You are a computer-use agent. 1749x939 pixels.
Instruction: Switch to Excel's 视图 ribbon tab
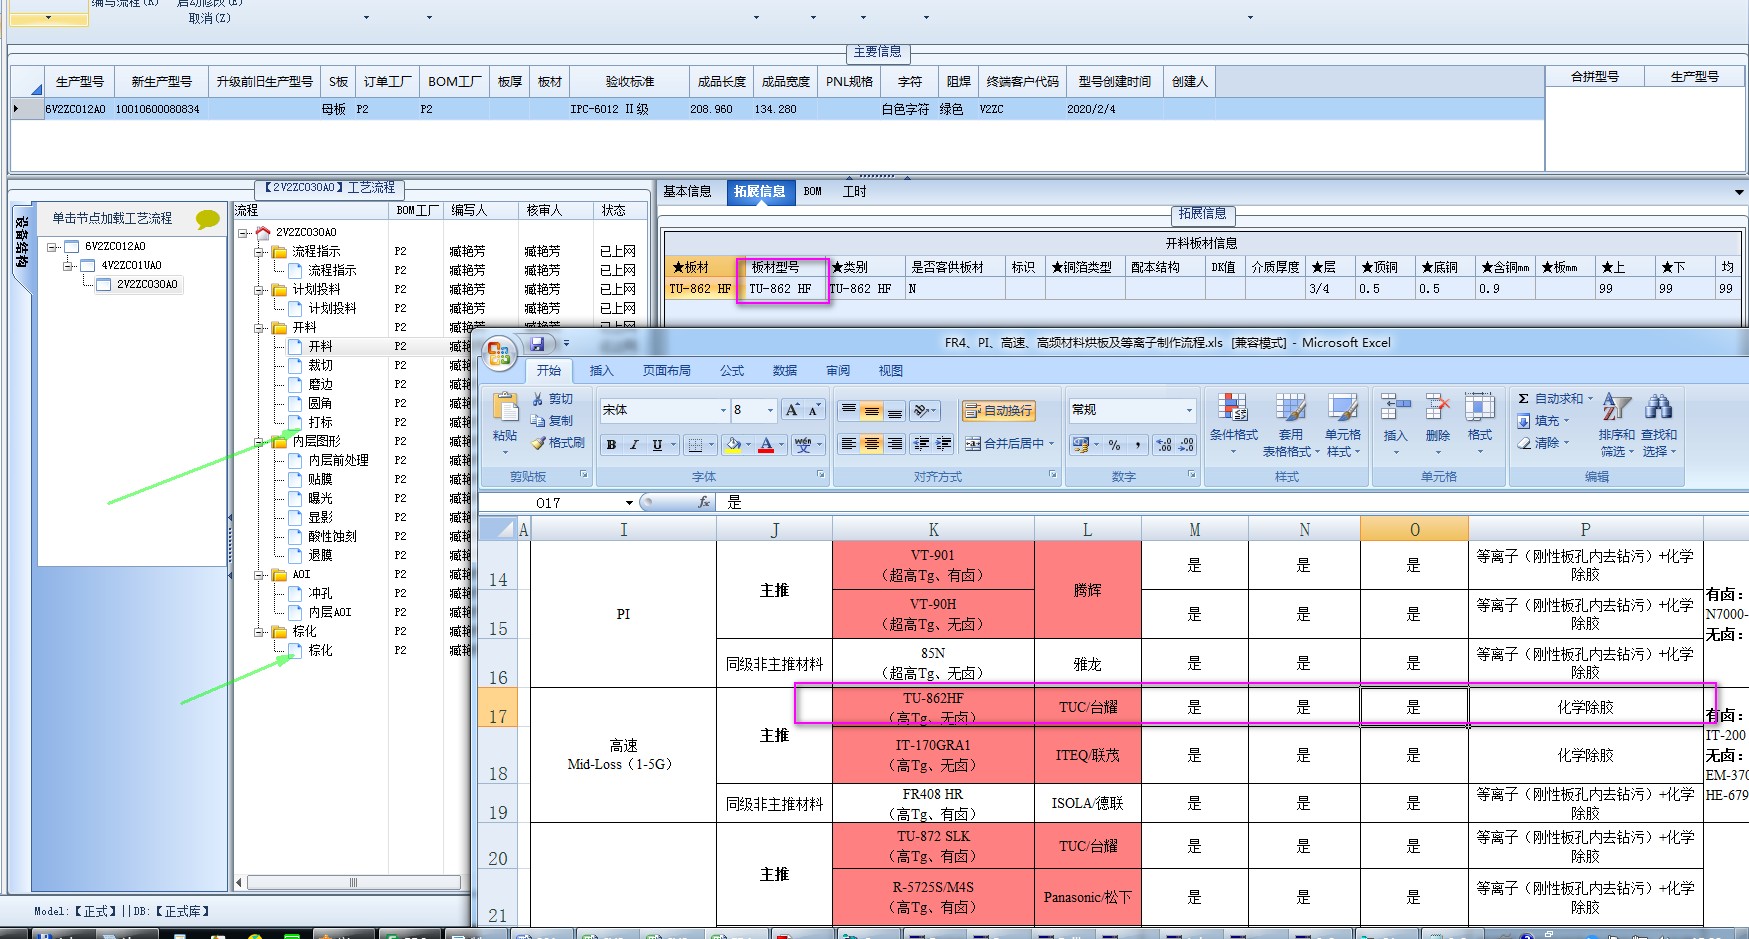891,371
